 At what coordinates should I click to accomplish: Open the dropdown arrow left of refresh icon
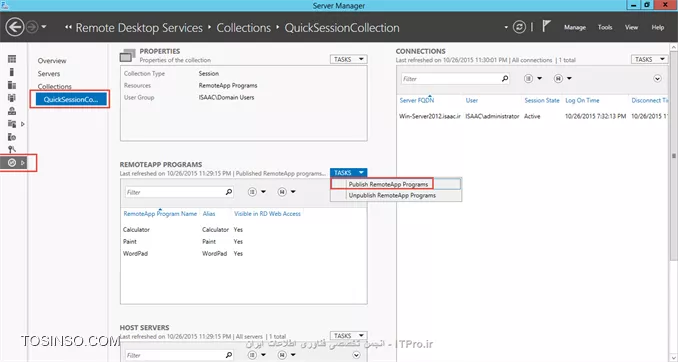[506, 27]
